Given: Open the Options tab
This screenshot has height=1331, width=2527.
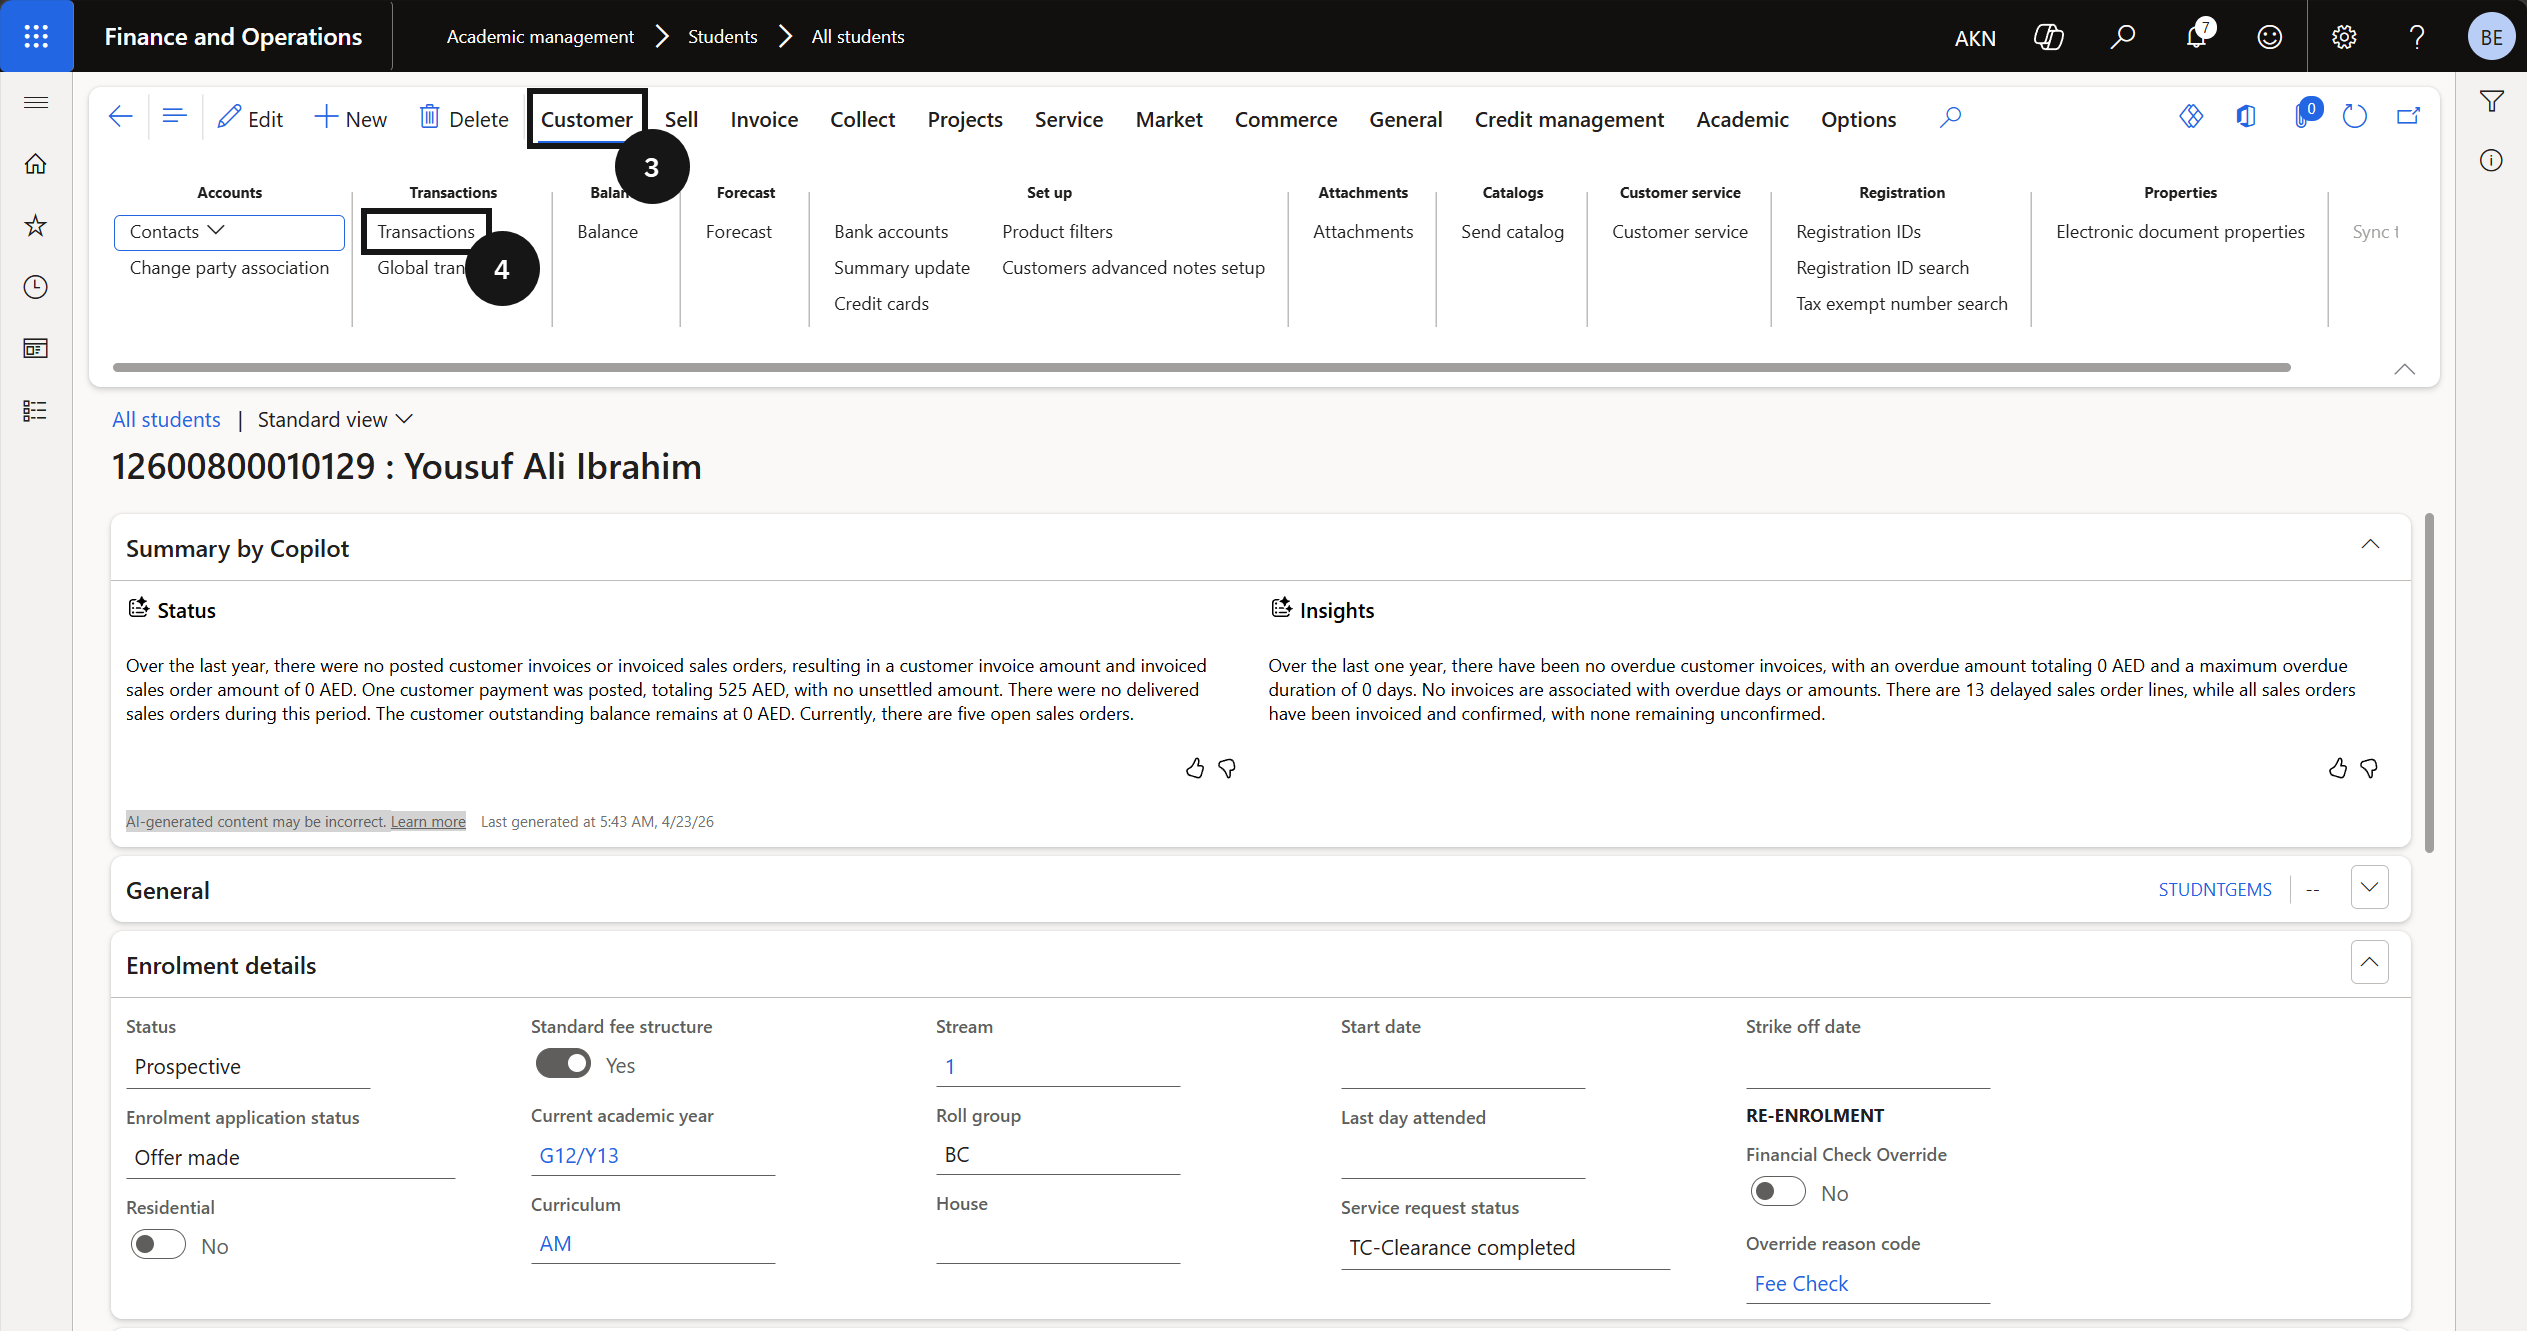Looking at the screenshot, I should click(1858, 120).
